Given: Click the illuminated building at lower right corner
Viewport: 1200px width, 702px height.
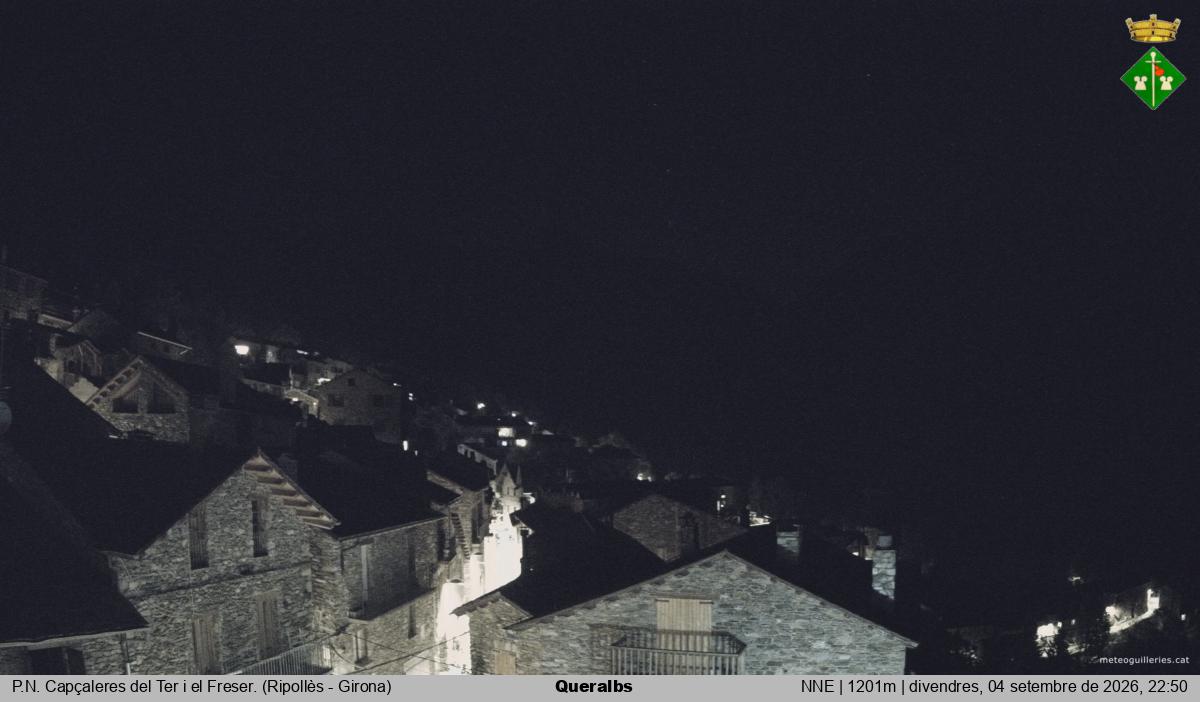Looking at the screenshot, I should (1130, 610).
